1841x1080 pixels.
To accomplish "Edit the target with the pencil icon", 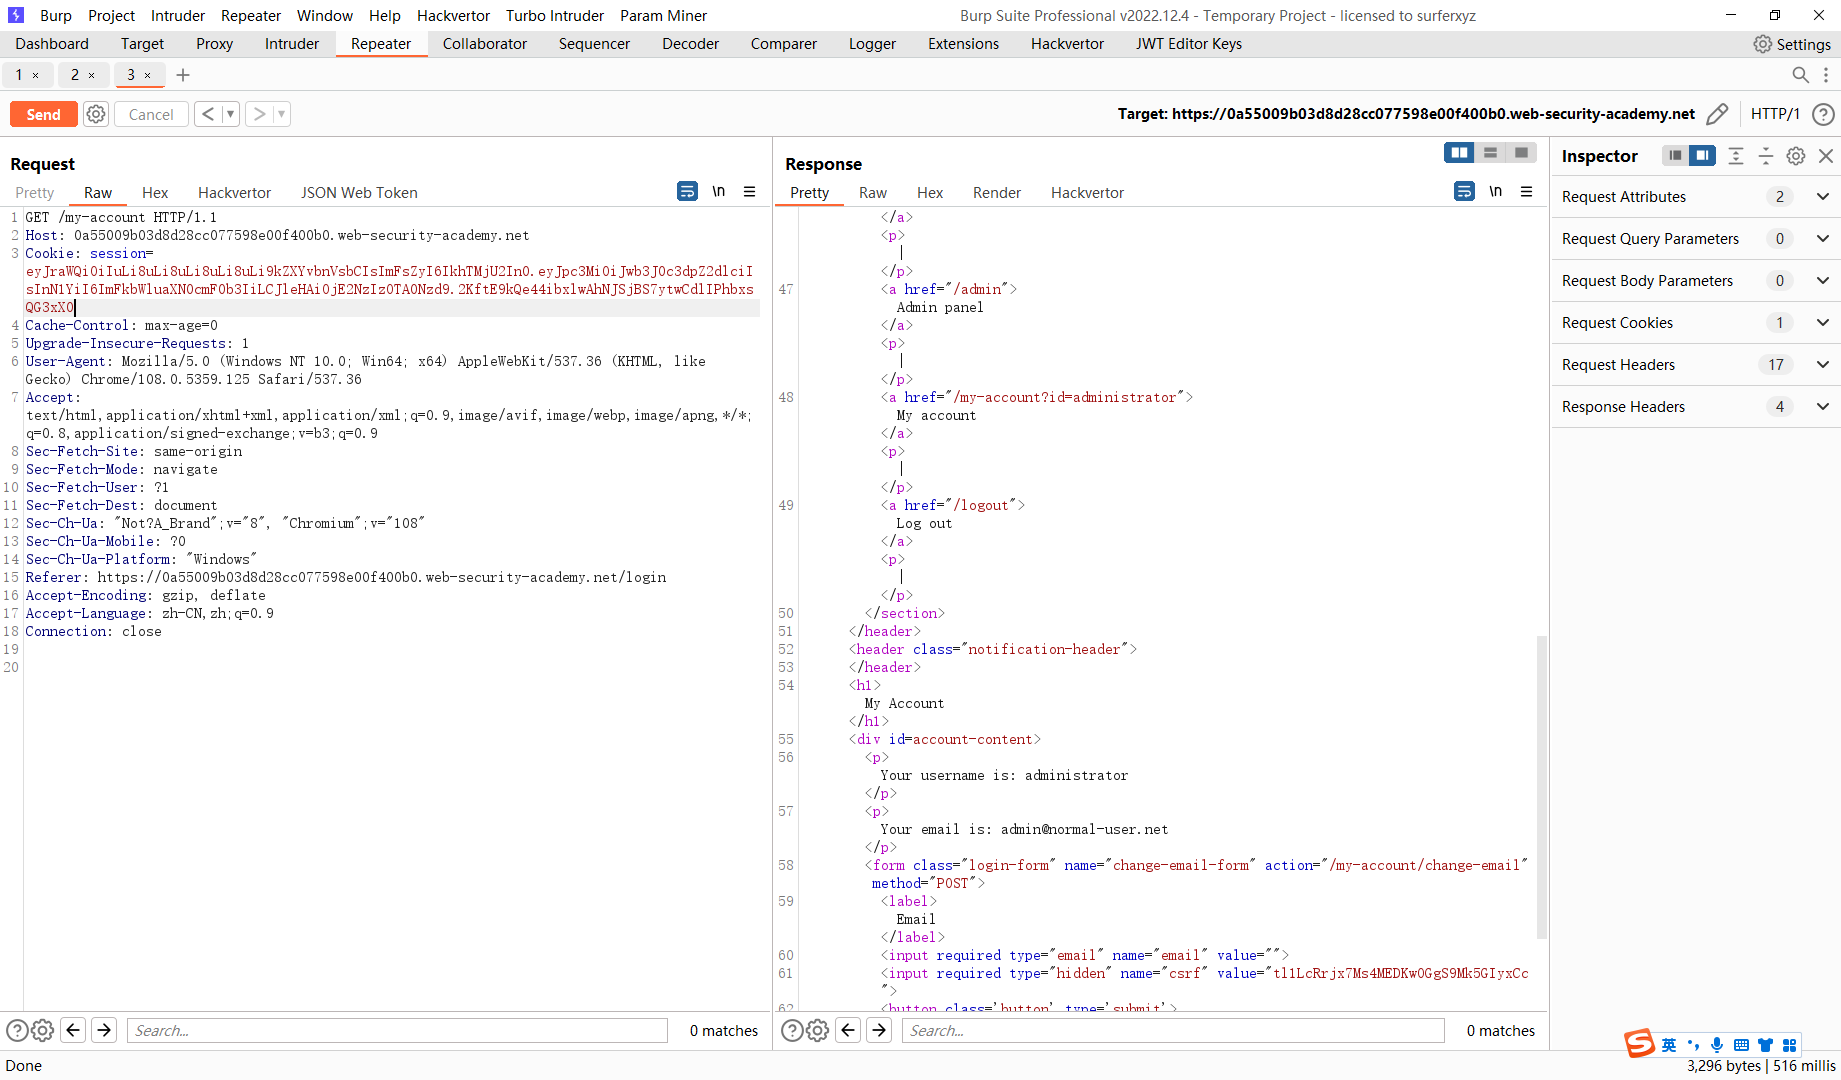I will tap(1717, 114).
